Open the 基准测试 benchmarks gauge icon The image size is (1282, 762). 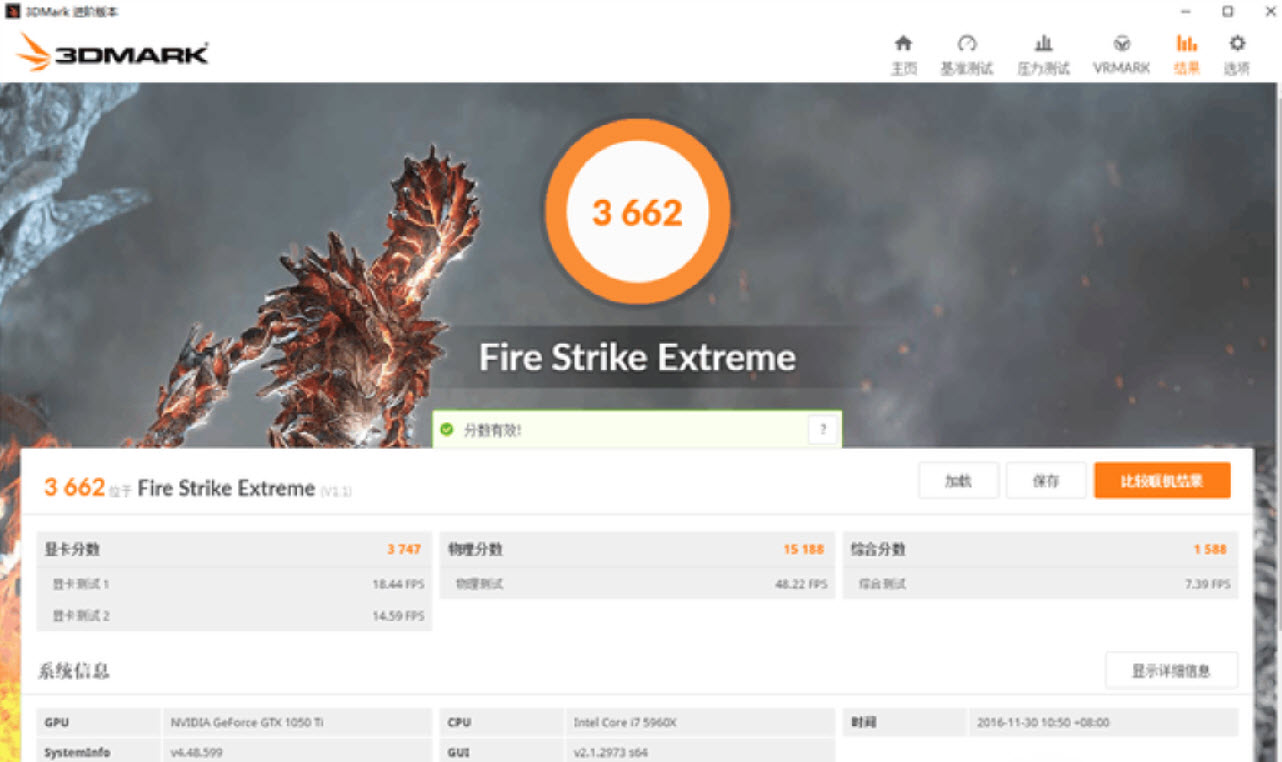point(966,44)
